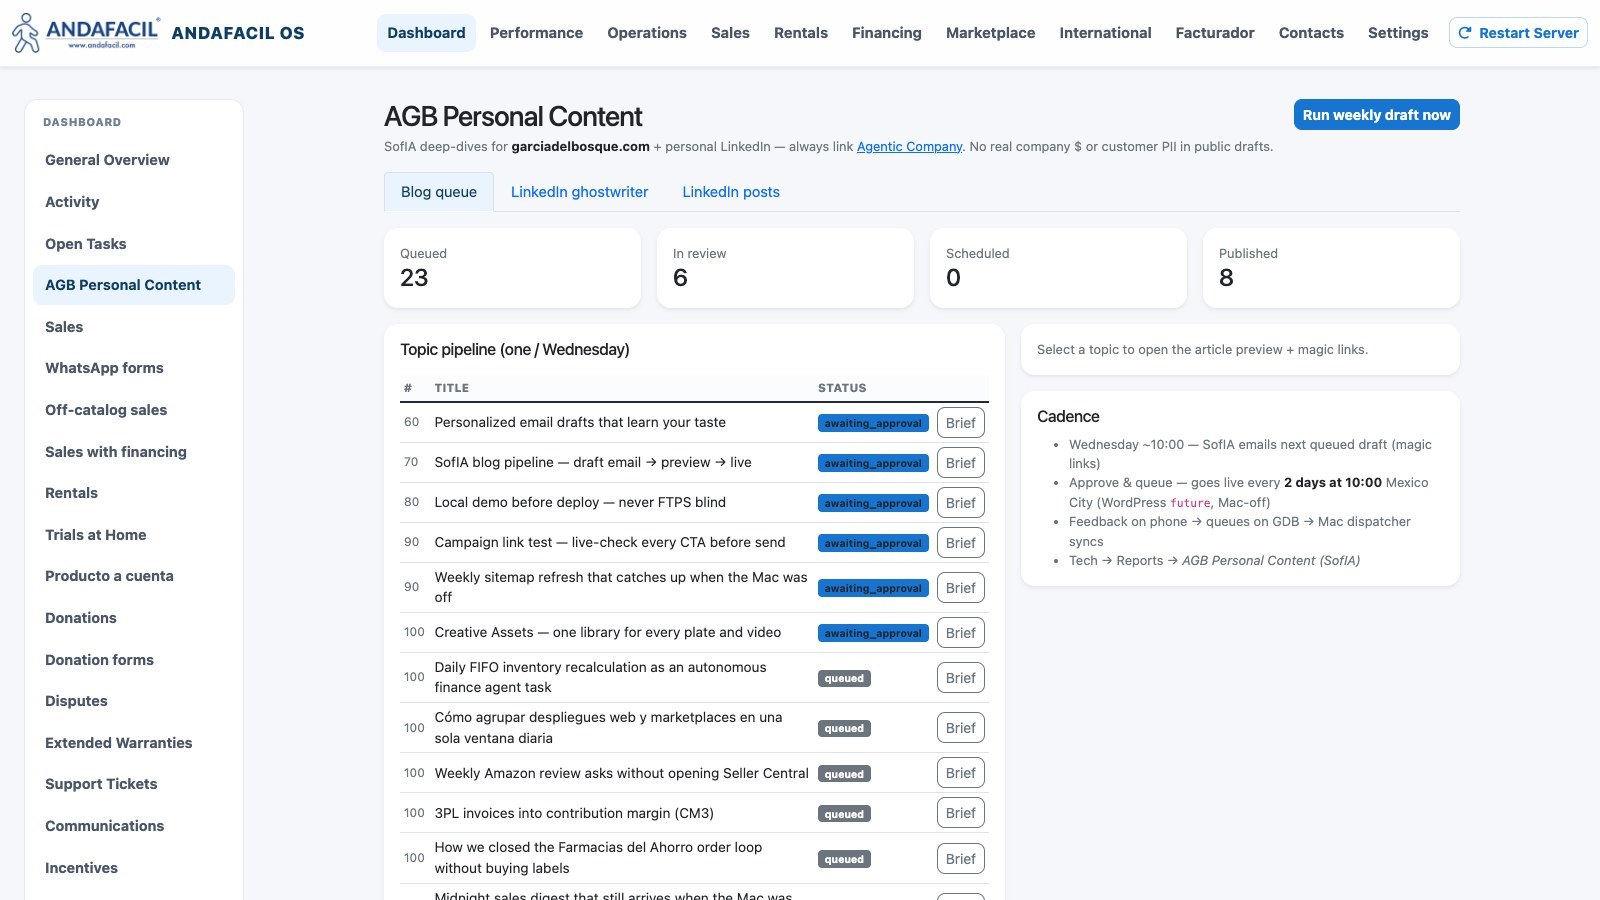Open Contacts in the top bar
This screenshot has width=1600, height=900.
tap(1311, 33)
